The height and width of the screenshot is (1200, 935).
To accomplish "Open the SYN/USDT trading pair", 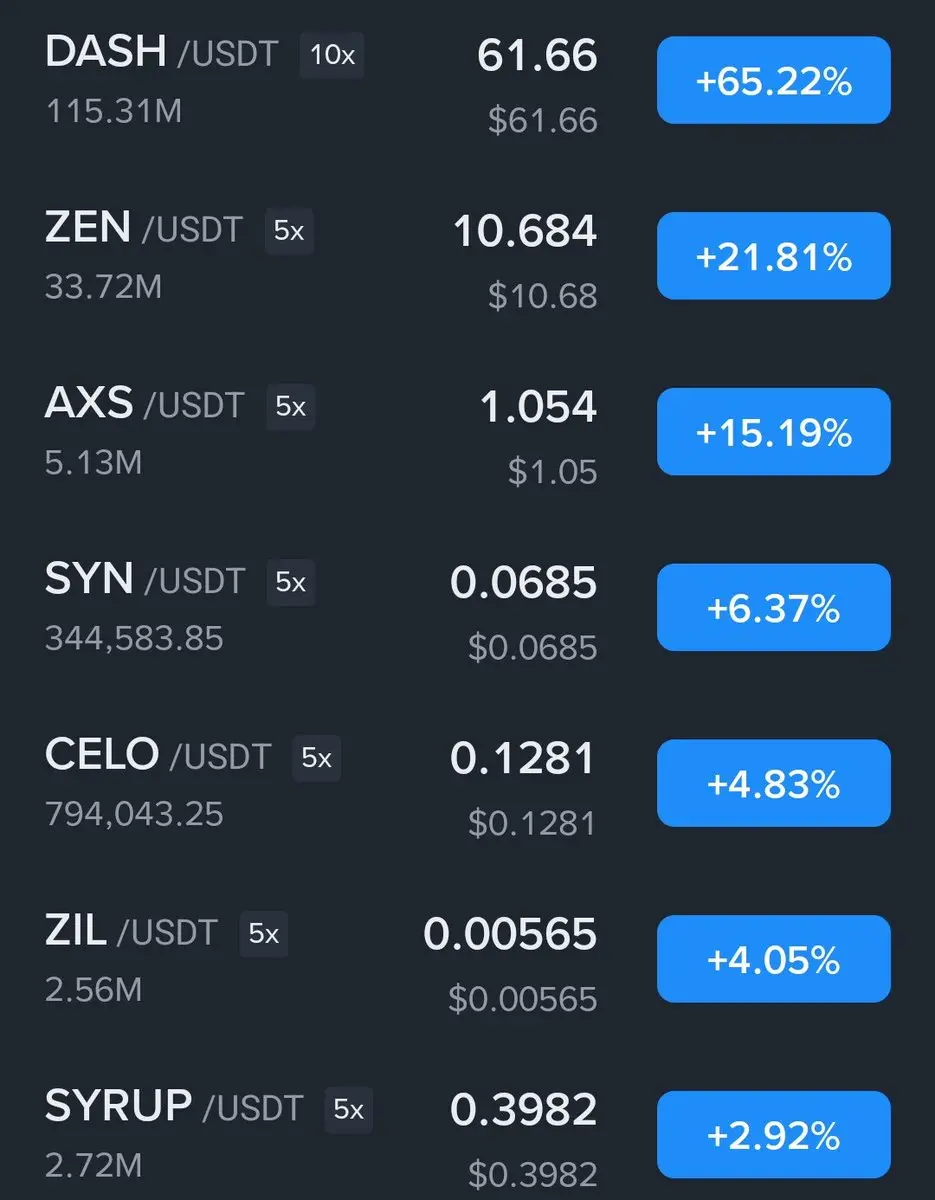I will (144, 580).
